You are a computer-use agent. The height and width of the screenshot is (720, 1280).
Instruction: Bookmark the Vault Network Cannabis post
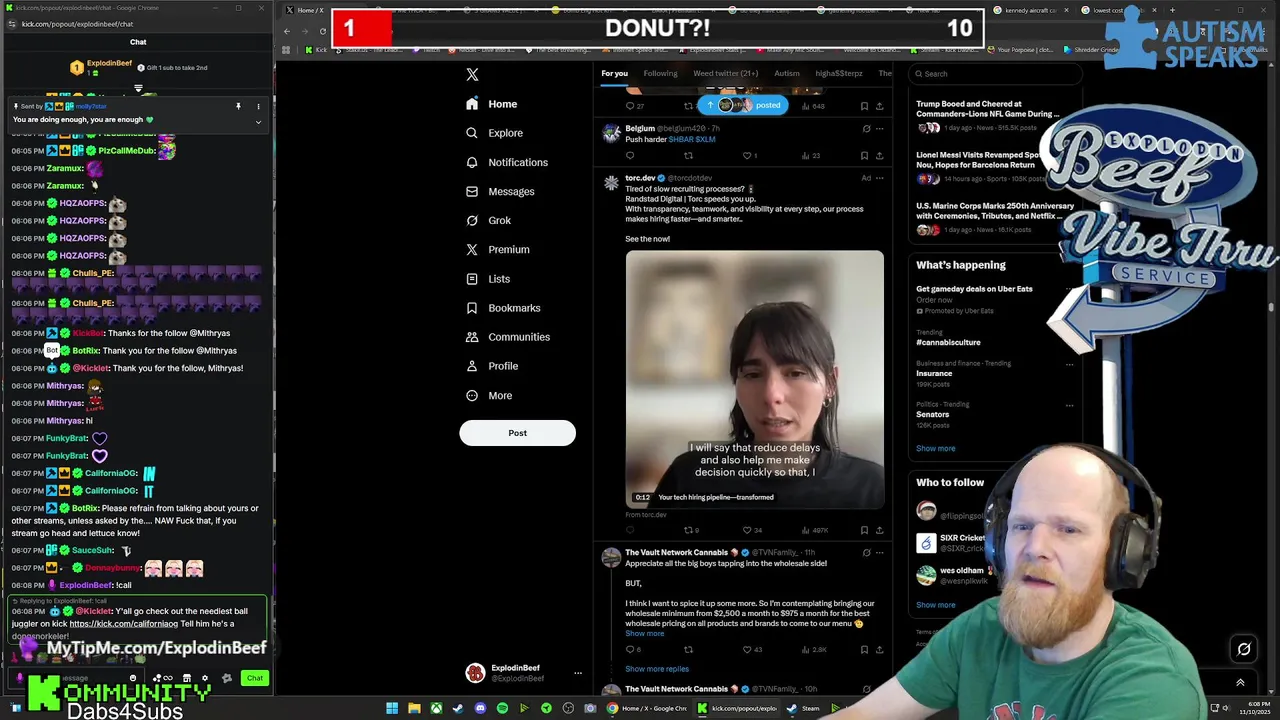pos(864,649)
